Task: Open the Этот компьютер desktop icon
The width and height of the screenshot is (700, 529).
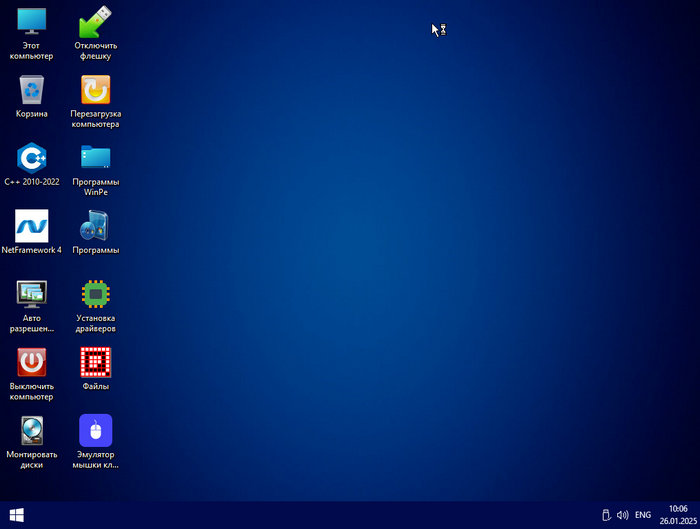Action: 31,22
